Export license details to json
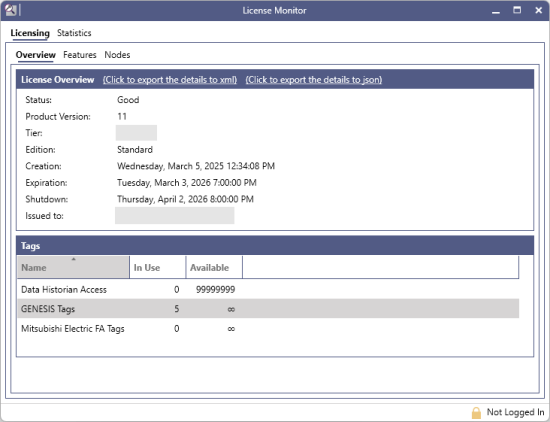This screenshot has width=550, height=422. (314, 80)
